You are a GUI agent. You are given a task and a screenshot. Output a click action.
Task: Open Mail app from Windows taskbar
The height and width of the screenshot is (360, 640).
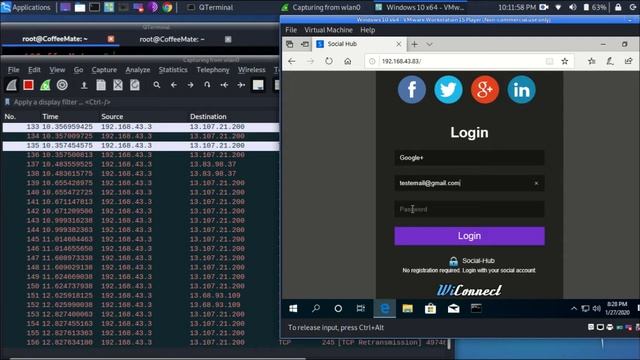coord(453,309)
